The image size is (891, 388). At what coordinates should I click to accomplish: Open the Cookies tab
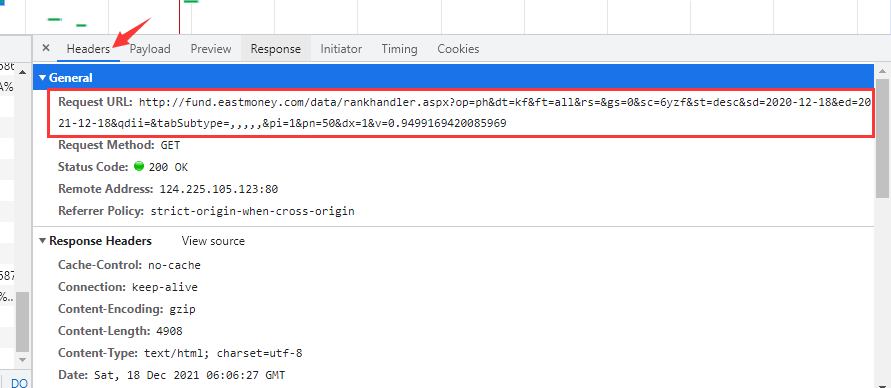coord(458,49)
